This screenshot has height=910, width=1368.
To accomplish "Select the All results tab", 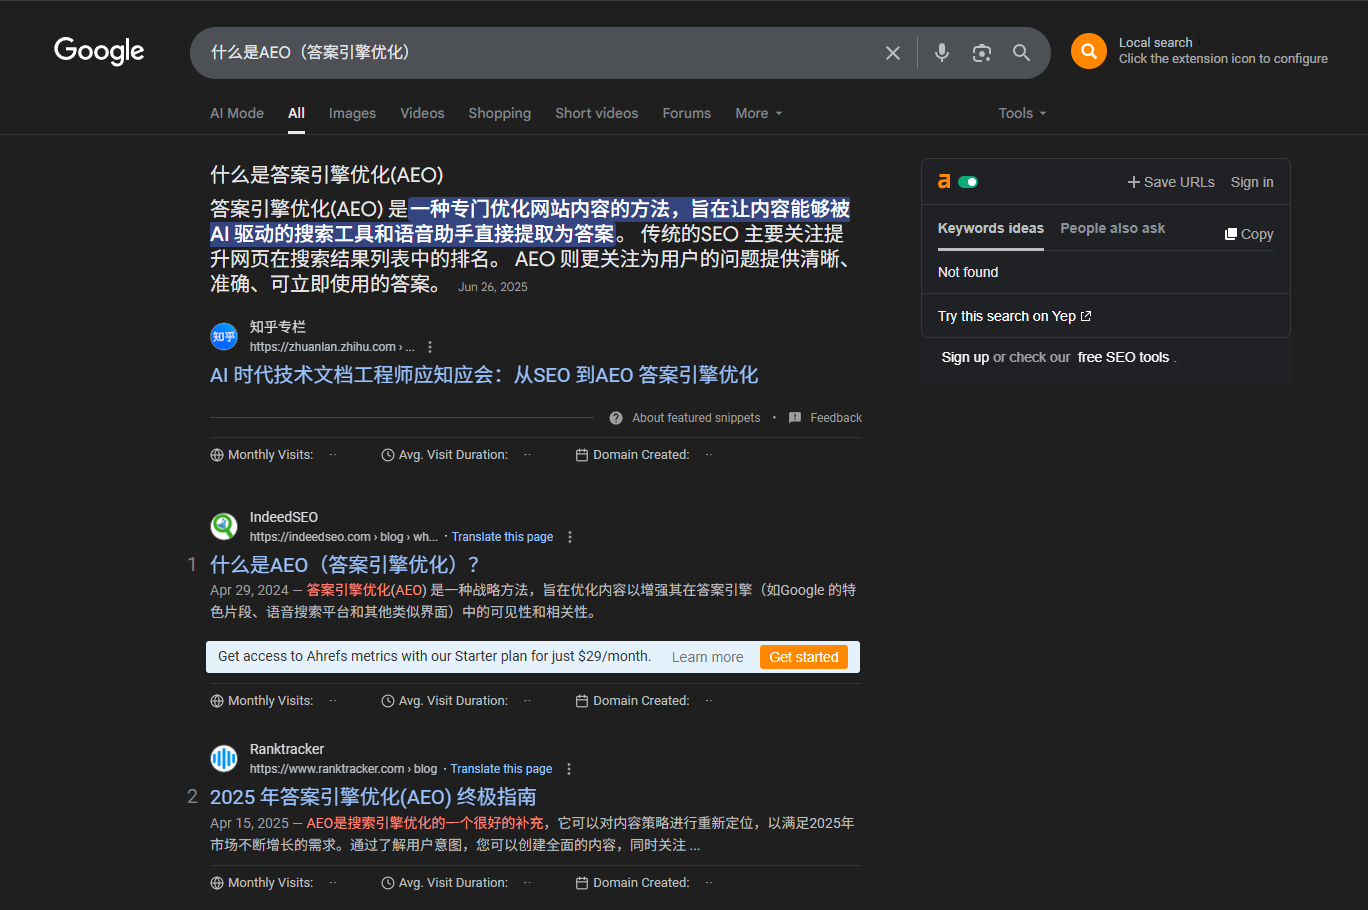I will pos(297,113).
